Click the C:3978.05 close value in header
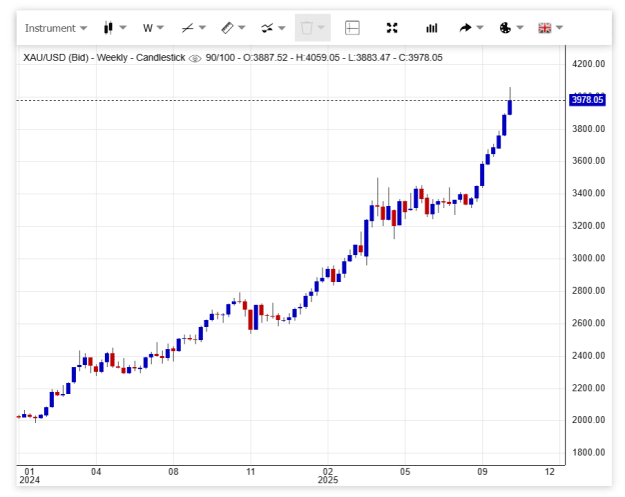The image size is (625, 497). [x=421, y=58]
